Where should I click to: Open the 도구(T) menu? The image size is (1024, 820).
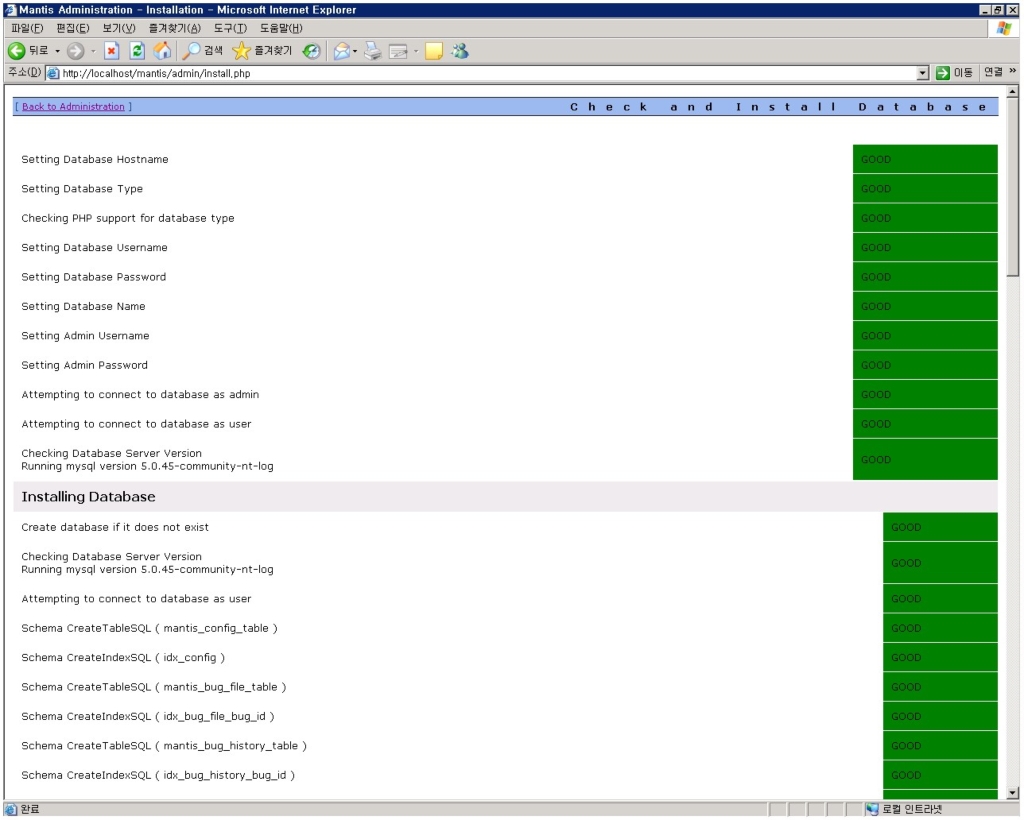pyautogui.click(x=230, y=28)
